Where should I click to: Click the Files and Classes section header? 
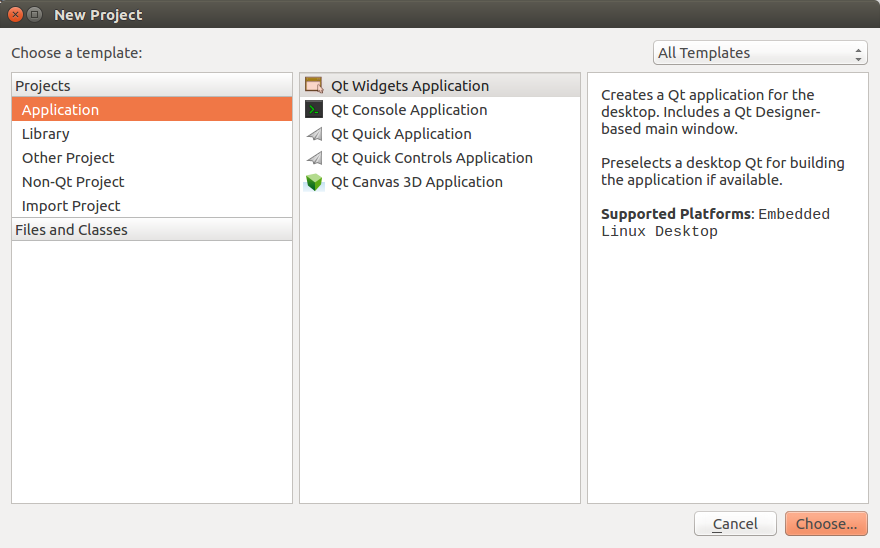(x=71, y=230)
